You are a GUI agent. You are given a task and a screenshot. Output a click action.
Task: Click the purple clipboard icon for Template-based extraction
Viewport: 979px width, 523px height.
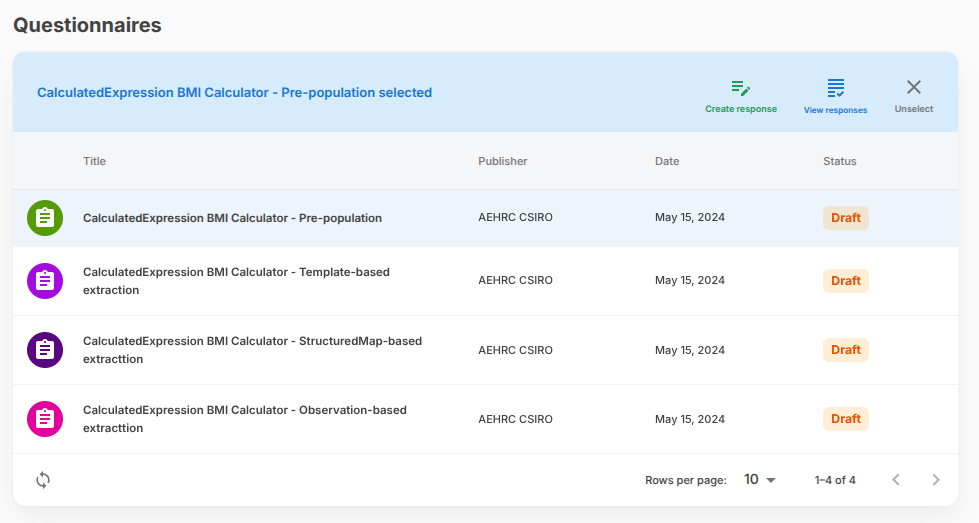[45, 281]
